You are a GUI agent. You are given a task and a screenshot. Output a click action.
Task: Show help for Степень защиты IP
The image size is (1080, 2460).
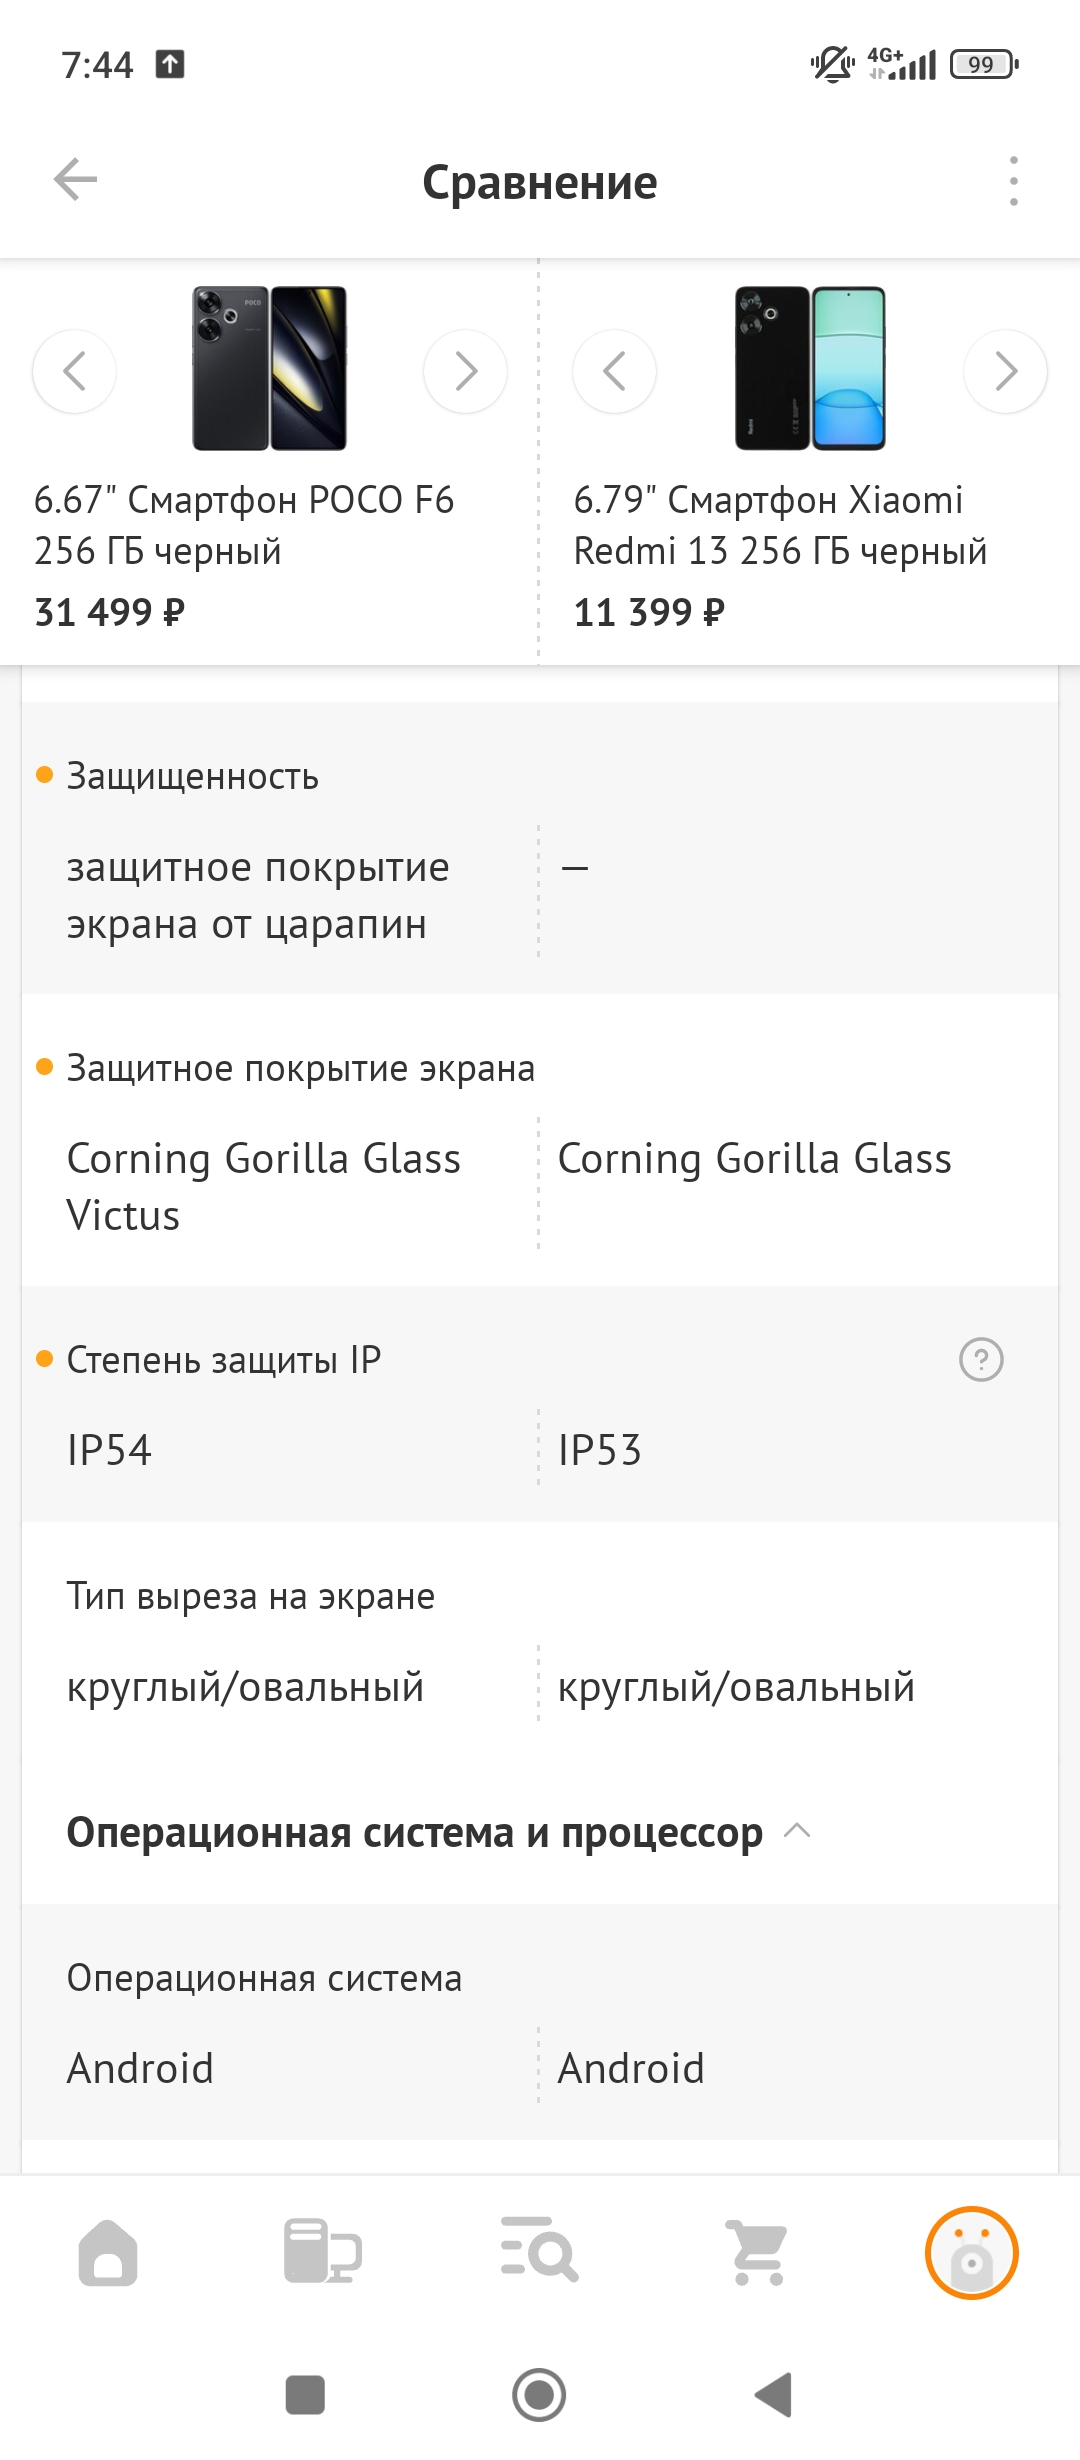tap(981, 1360)
